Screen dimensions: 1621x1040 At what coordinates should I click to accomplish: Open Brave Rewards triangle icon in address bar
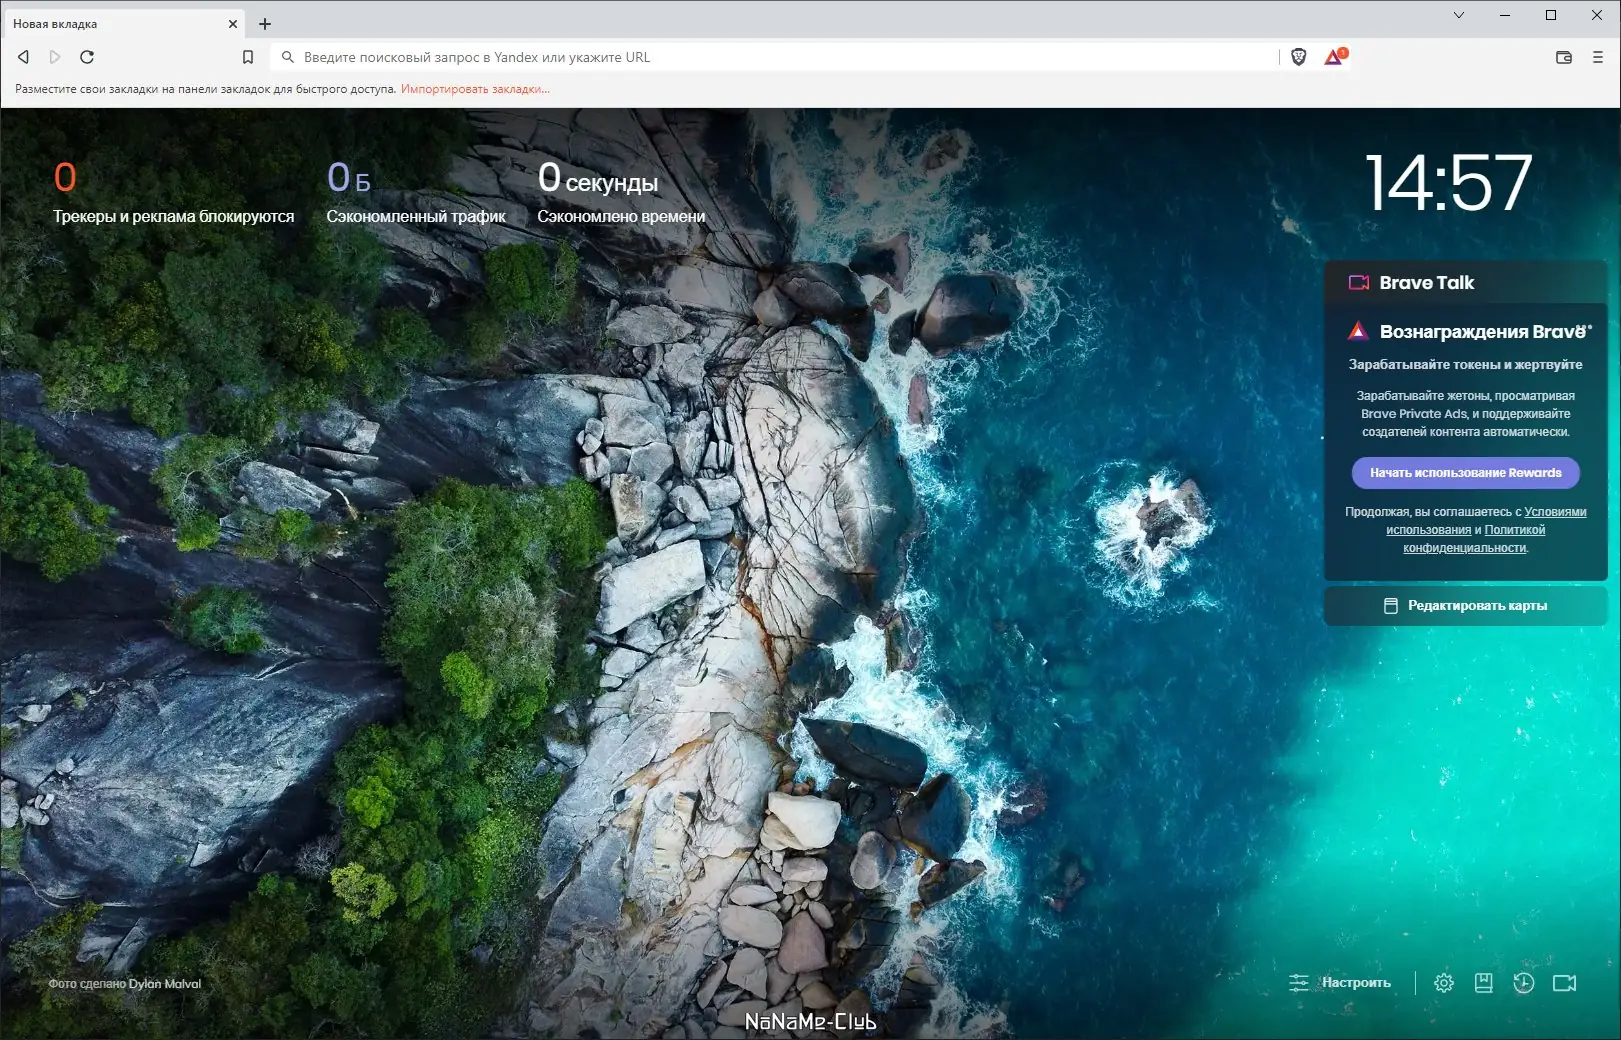click(x=1335, y=57)
